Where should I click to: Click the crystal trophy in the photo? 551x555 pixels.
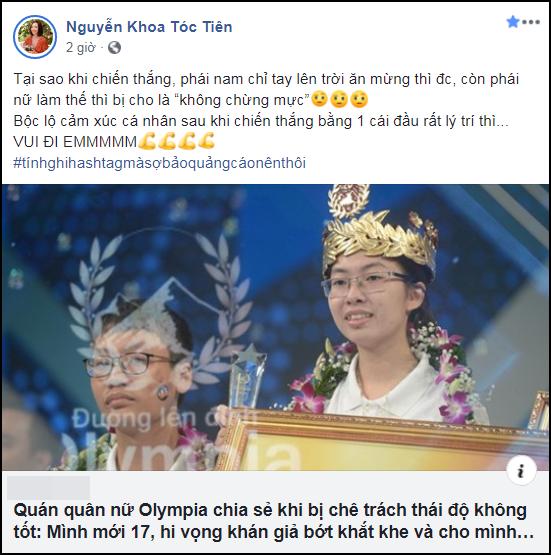click(x=247, y=377)
